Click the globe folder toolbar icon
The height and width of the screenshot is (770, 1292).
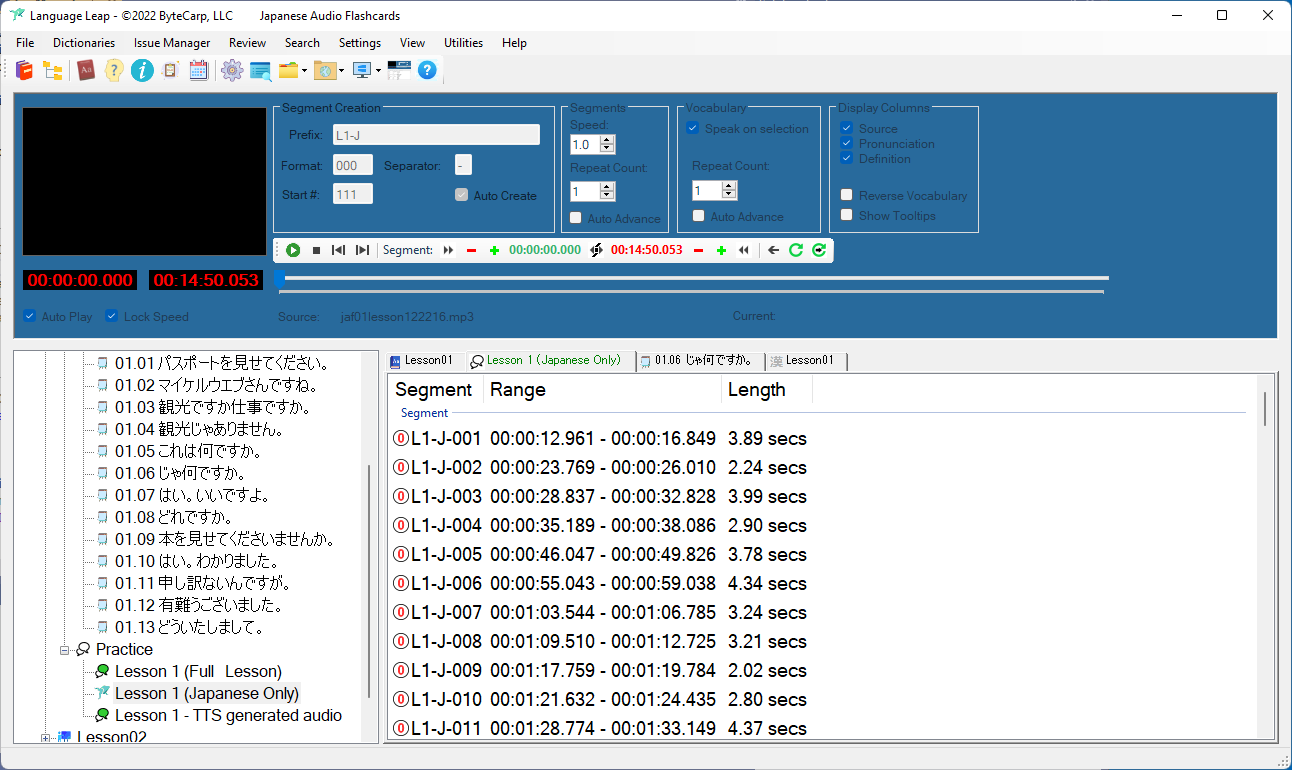pyautogui.click(x=325, y=70)
